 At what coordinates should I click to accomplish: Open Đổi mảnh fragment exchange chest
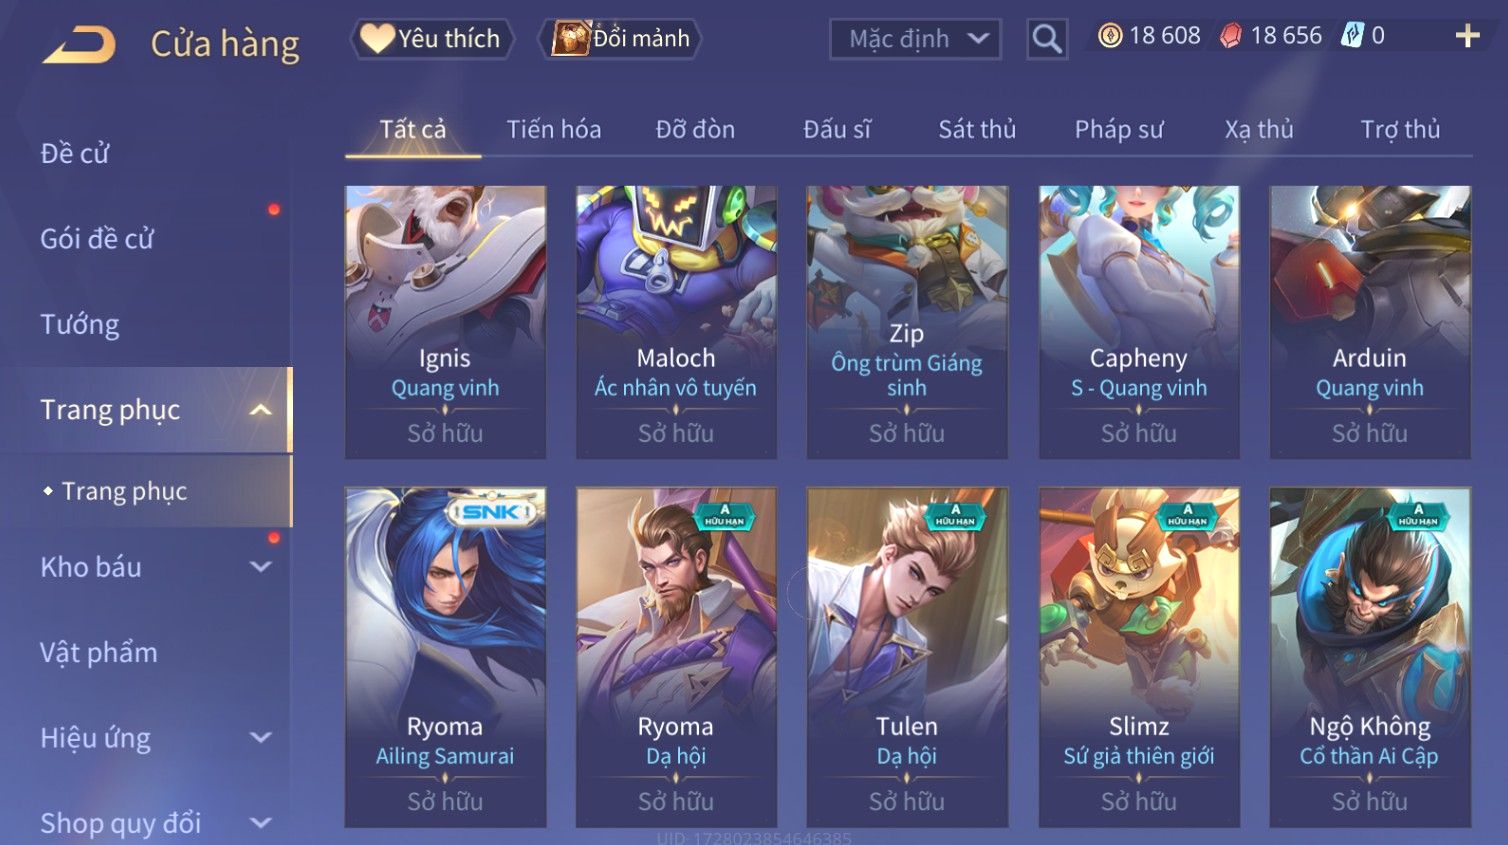point(620,39)
